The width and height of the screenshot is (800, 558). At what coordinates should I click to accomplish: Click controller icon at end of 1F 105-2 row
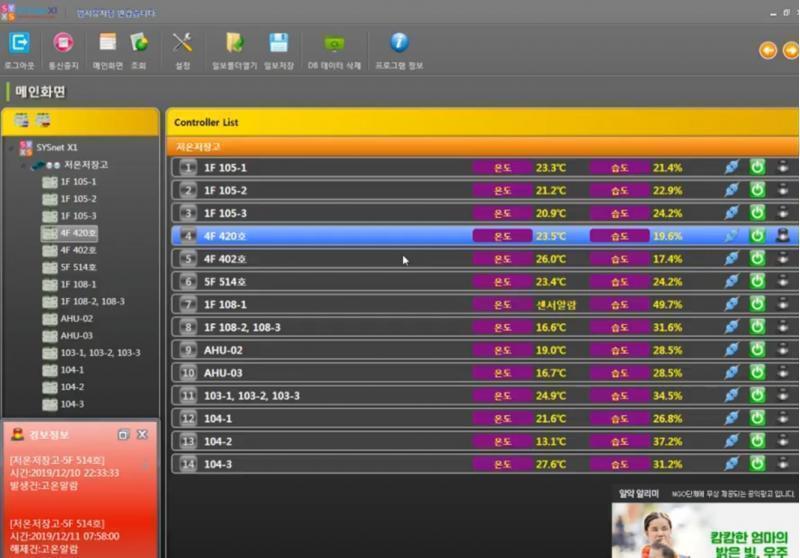[783, 190]
